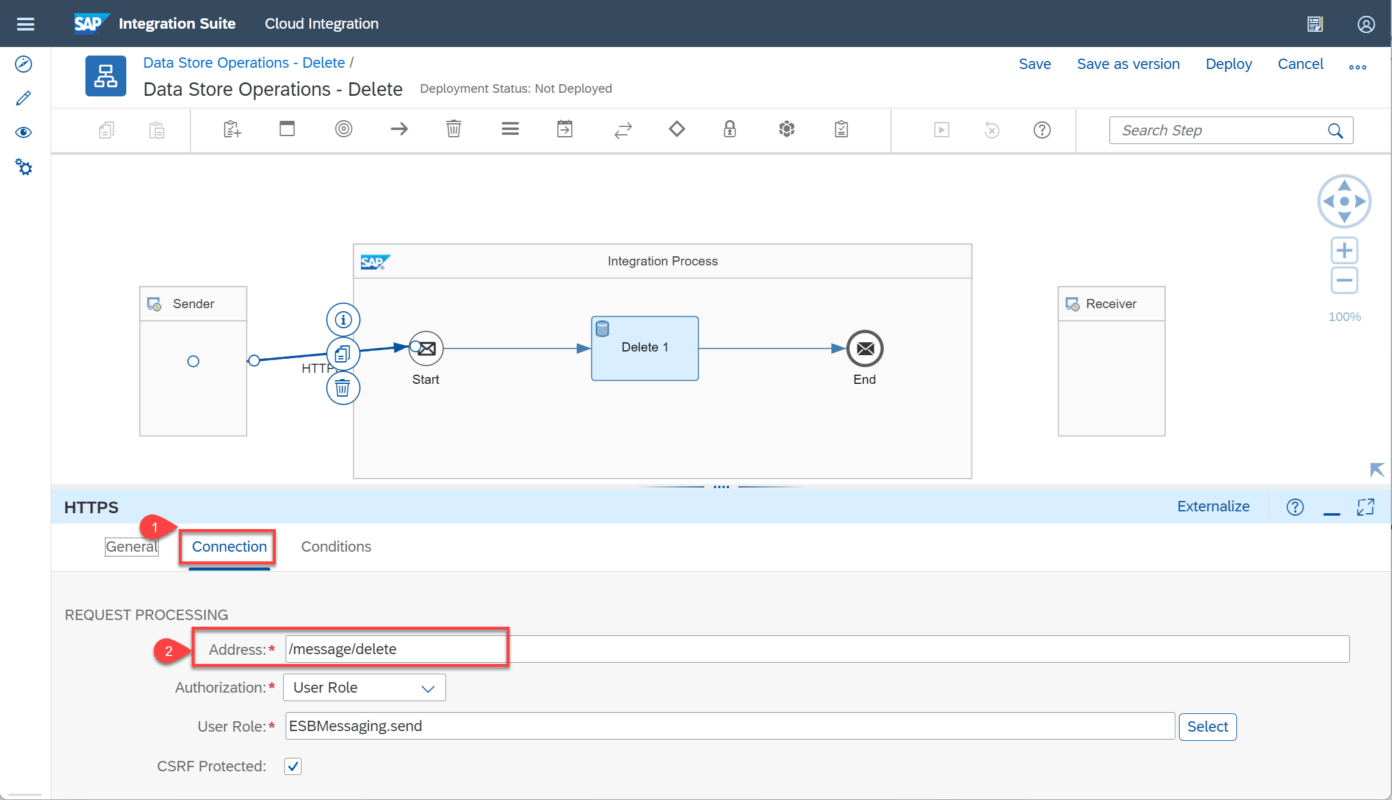The width and height of the screenshot is (1392, 800).
Task: Click the Copy toolbar icon
Action: pyautogui.click(x=107, y=130)
